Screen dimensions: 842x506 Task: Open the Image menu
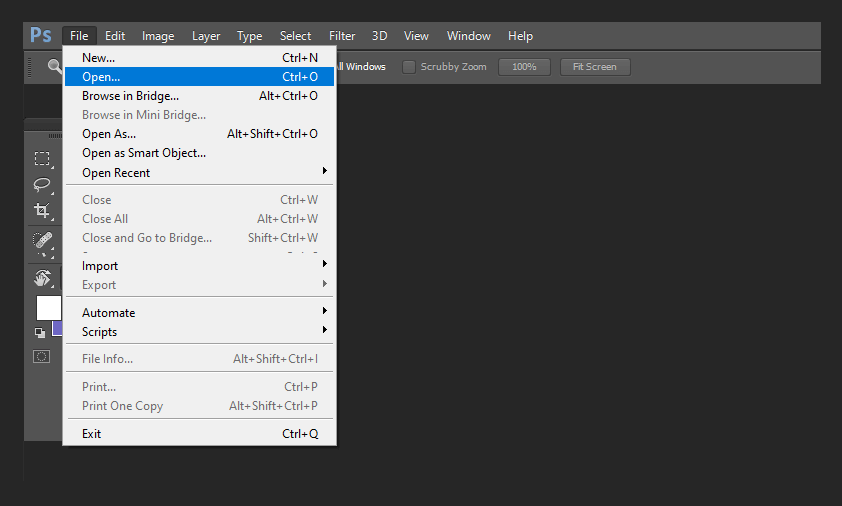pyautogui.click(x=158, y=36)
